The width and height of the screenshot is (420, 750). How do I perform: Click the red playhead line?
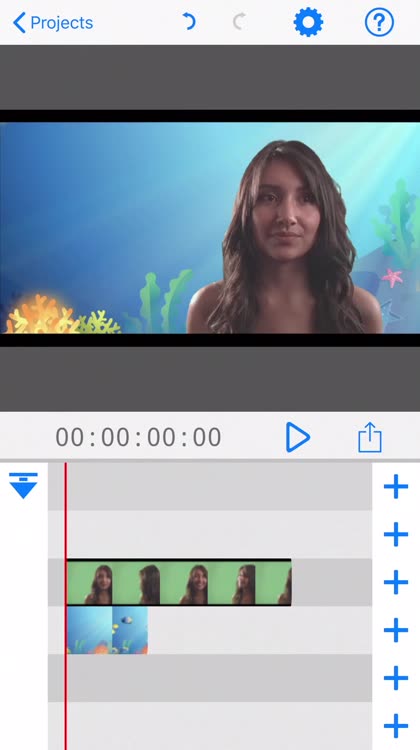point(66,606)
